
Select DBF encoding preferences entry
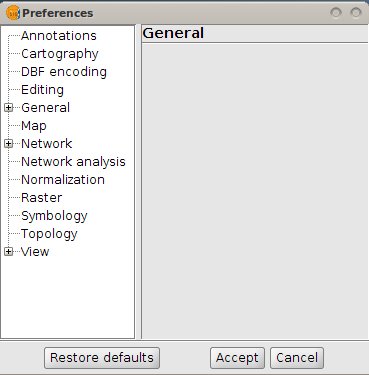tap(64, 72)
